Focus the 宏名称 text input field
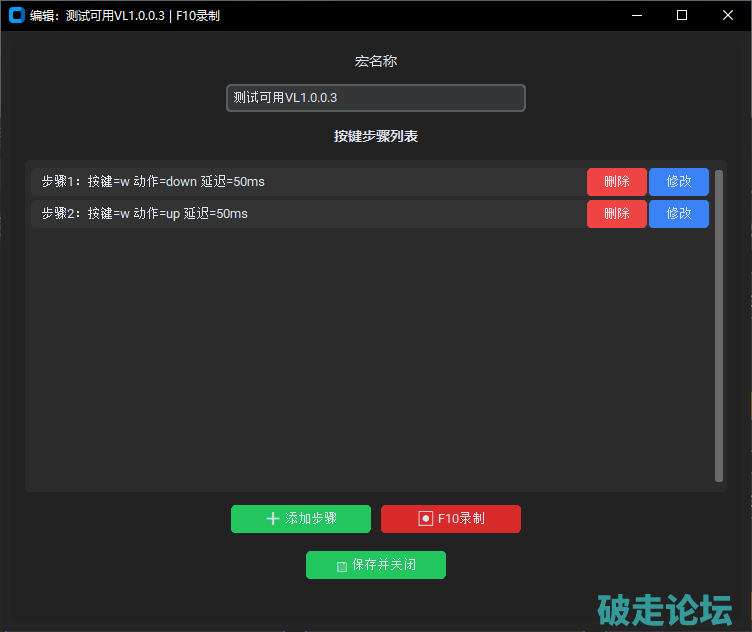 (375, 98)
